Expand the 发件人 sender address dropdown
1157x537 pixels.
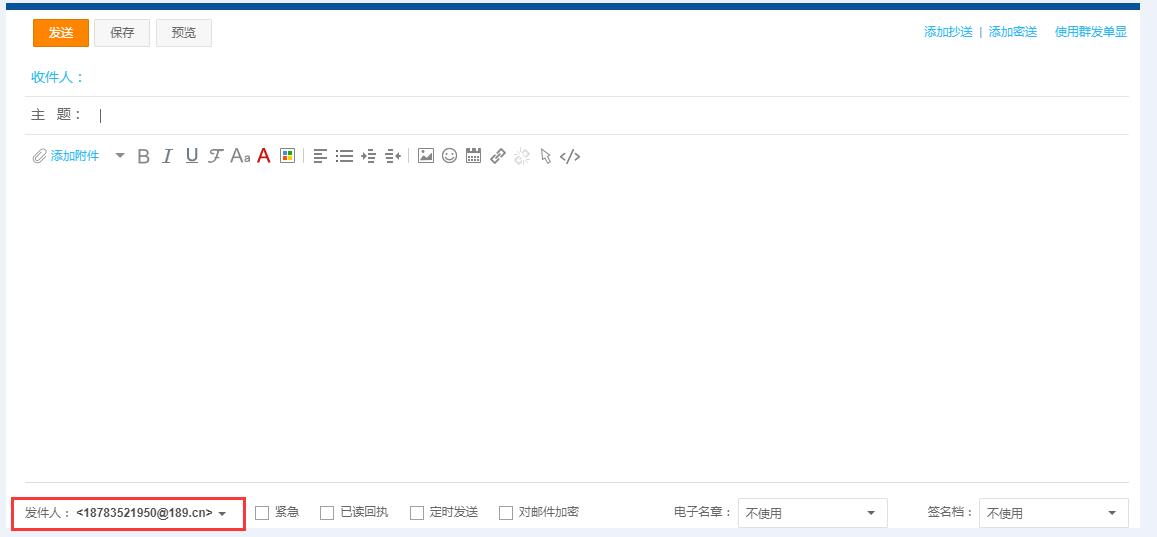pos(222,513)
